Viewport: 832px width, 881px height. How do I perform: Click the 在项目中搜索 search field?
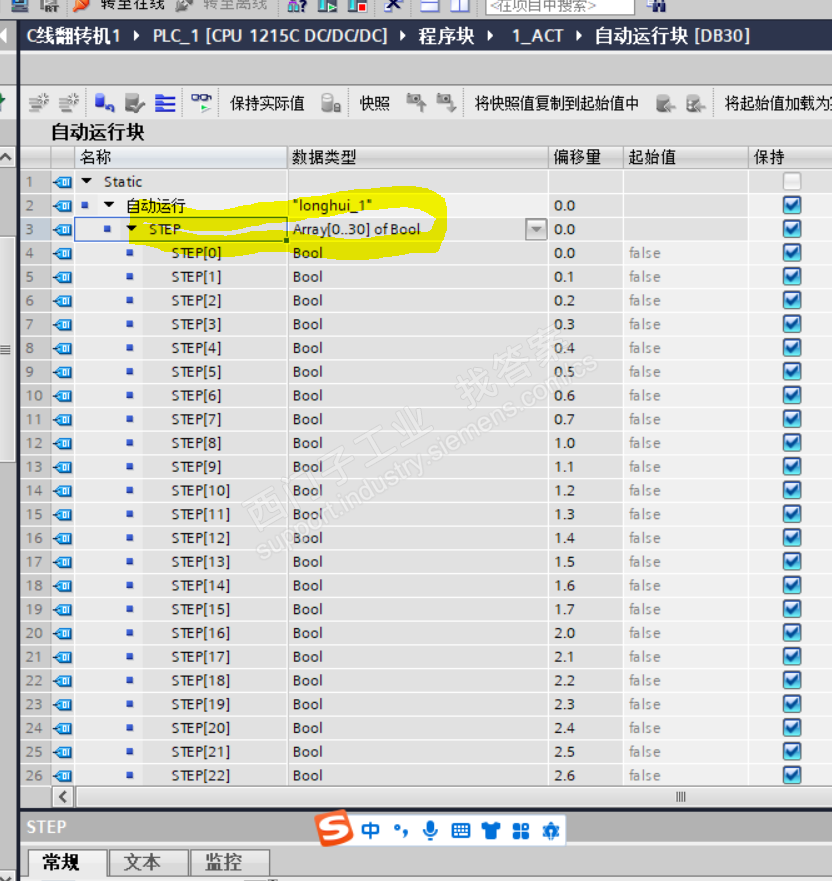point(560,6)
